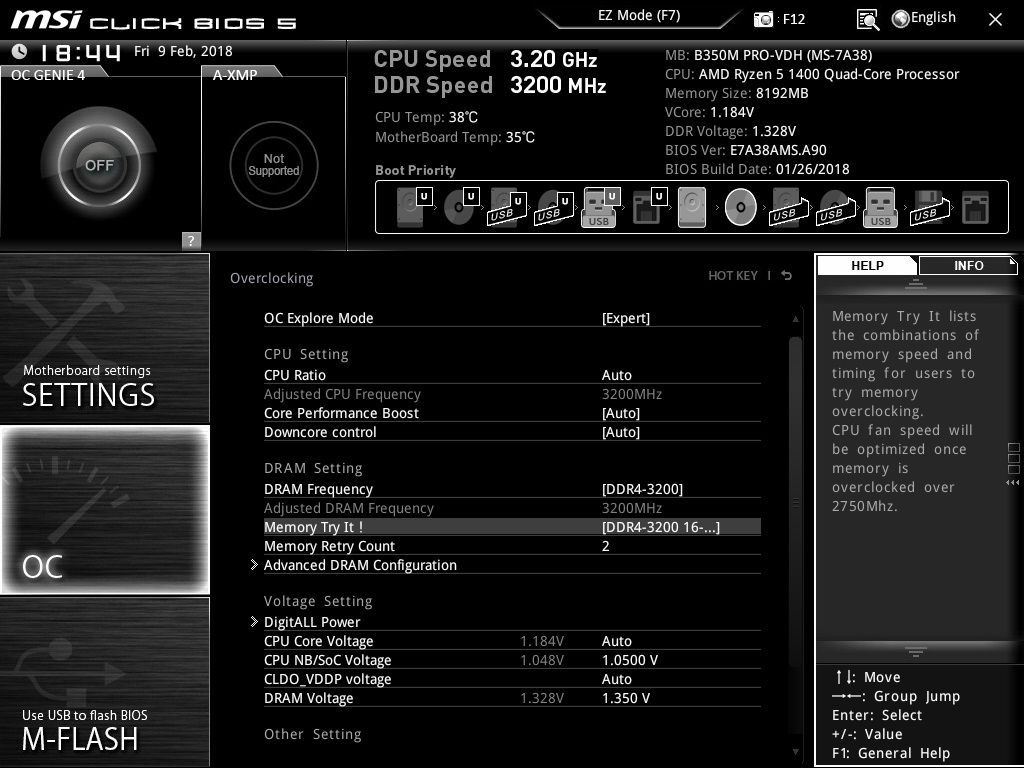
Task: Select the UEFI hard disk boot device icon
Action: pos(413,207)
